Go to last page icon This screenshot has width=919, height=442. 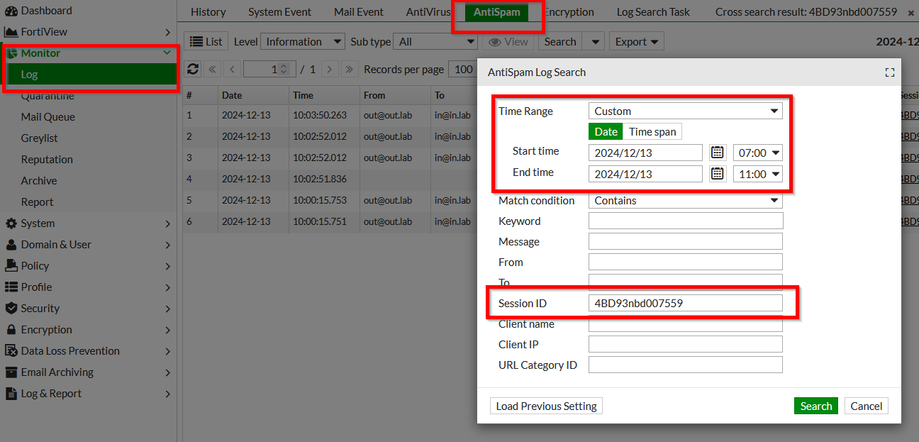[x=349, y=69]
